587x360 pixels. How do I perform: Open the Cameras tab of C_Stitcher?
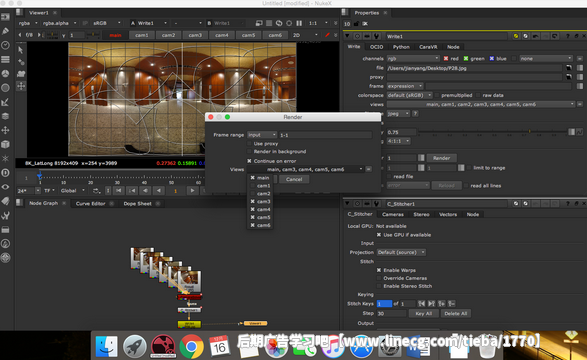pyautogui.click(x=393, y=214)
